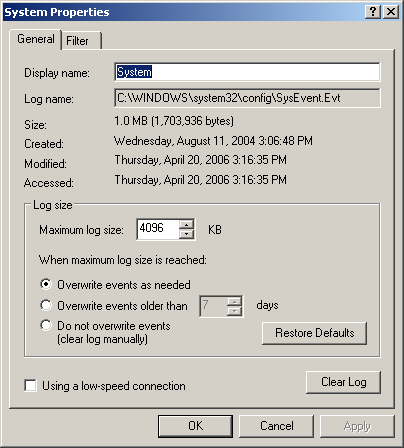Click the days spinner down arrow
The image size is (404, 448).
(235, 311)
